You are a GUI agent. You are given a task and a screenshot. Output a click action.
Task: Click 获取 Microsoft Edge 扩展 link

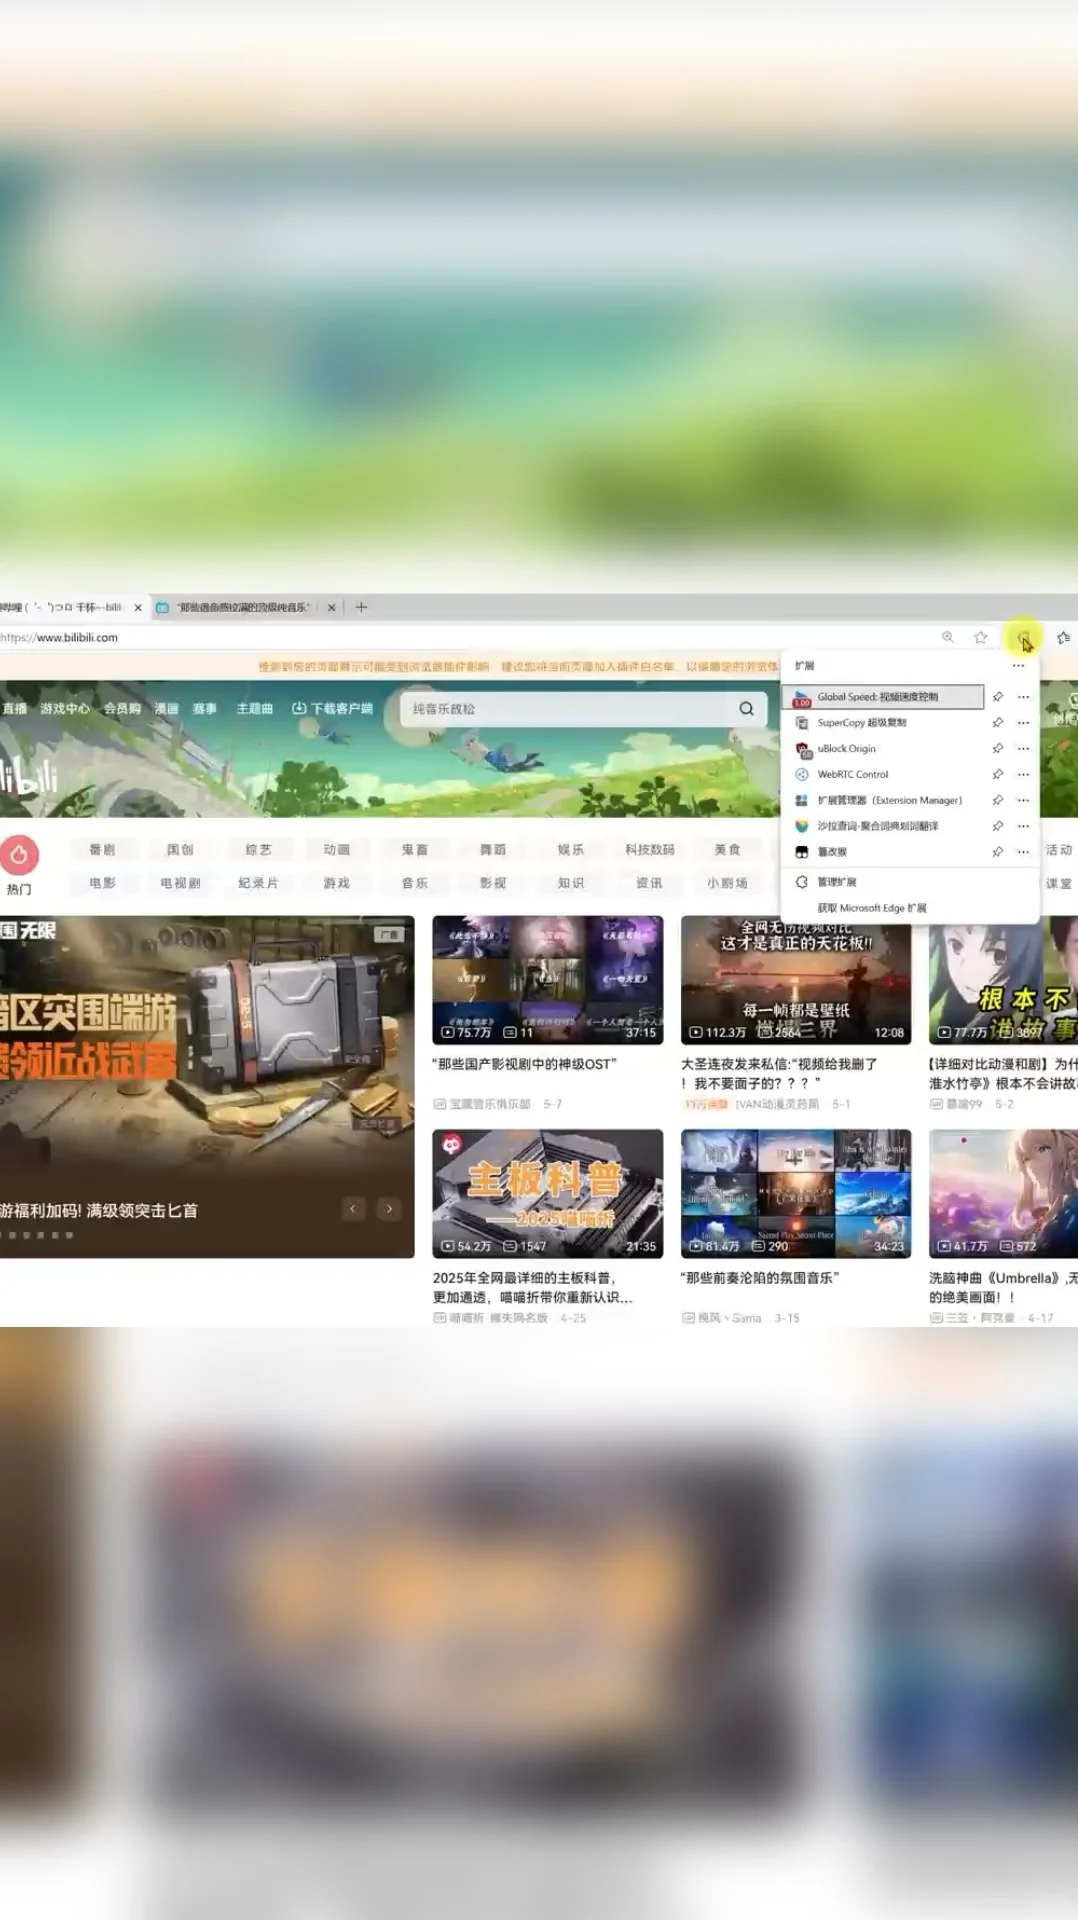point(871,908)
